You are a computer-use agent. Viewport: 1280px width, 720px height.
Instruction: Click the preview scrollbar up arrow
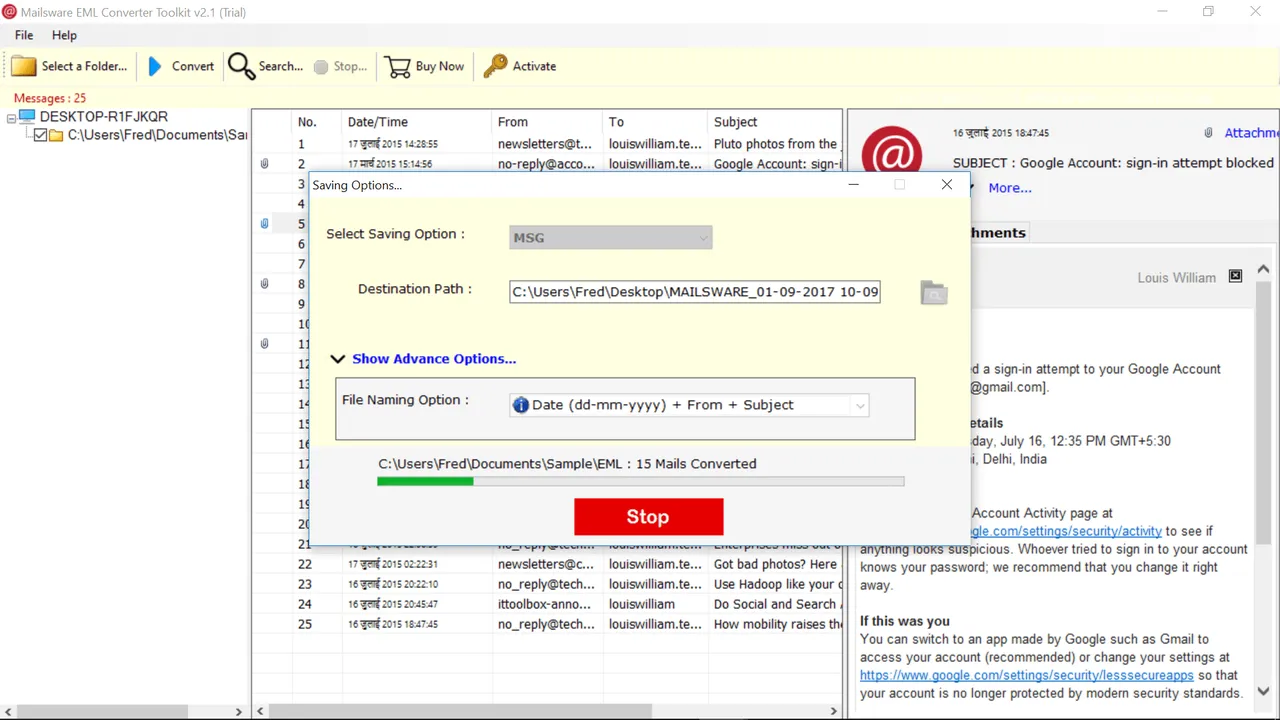click(x=1263, y=269)
